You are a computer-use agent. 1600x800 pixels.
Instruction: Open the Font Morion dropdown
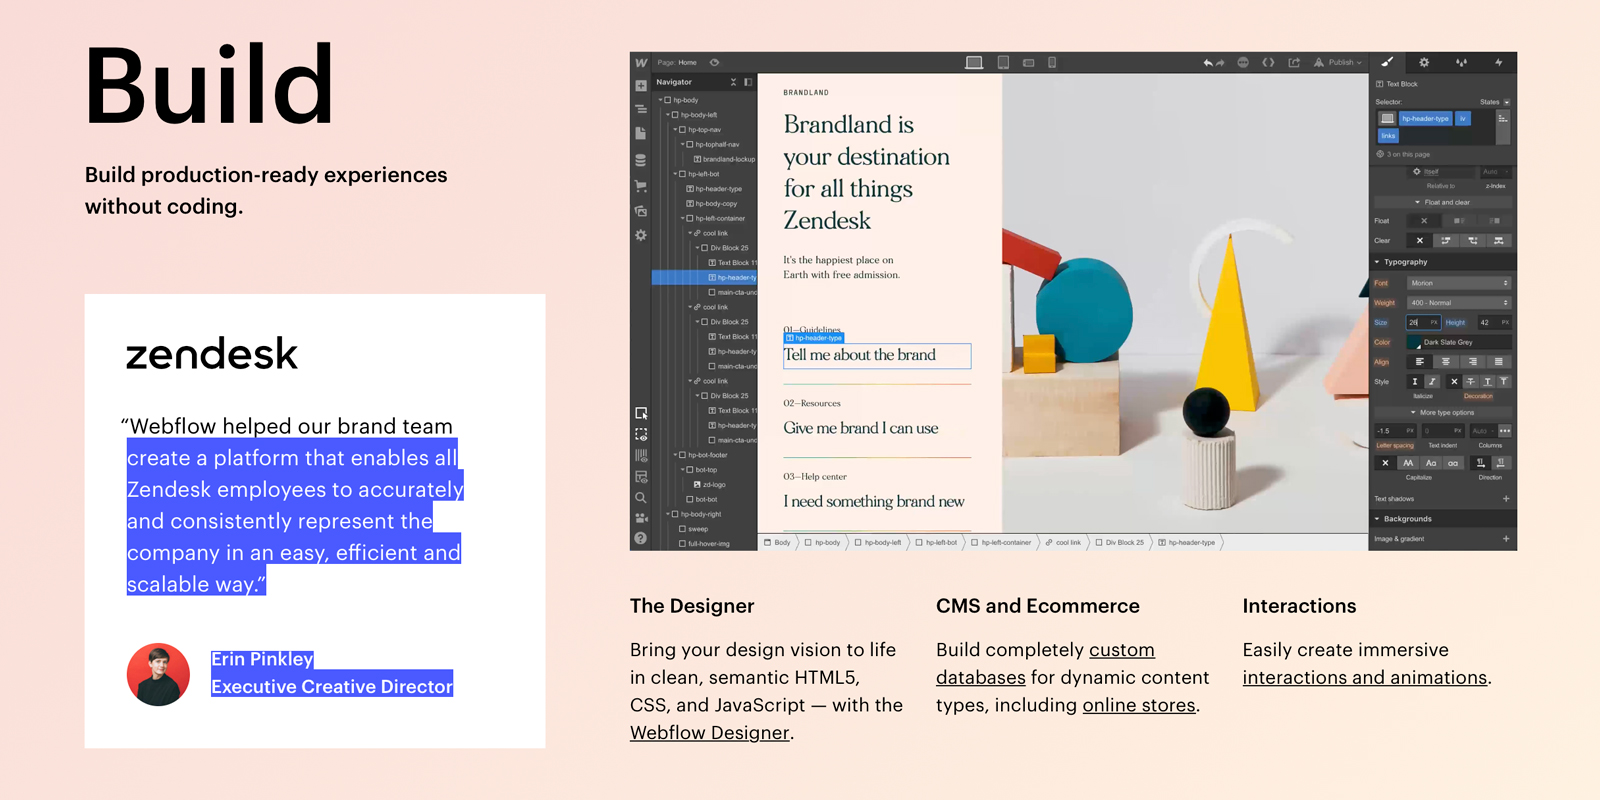click(1458, 283)
